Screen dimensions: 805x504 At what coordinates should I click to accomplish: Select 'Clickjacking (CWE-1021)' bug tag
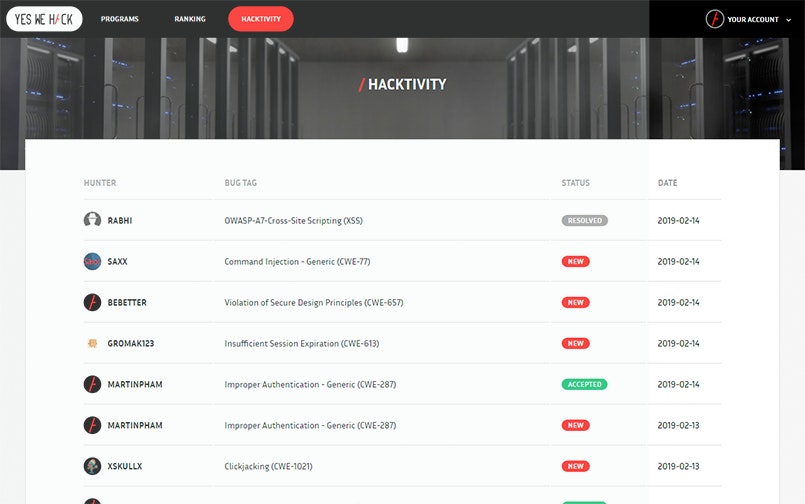(x=268, y=467)
